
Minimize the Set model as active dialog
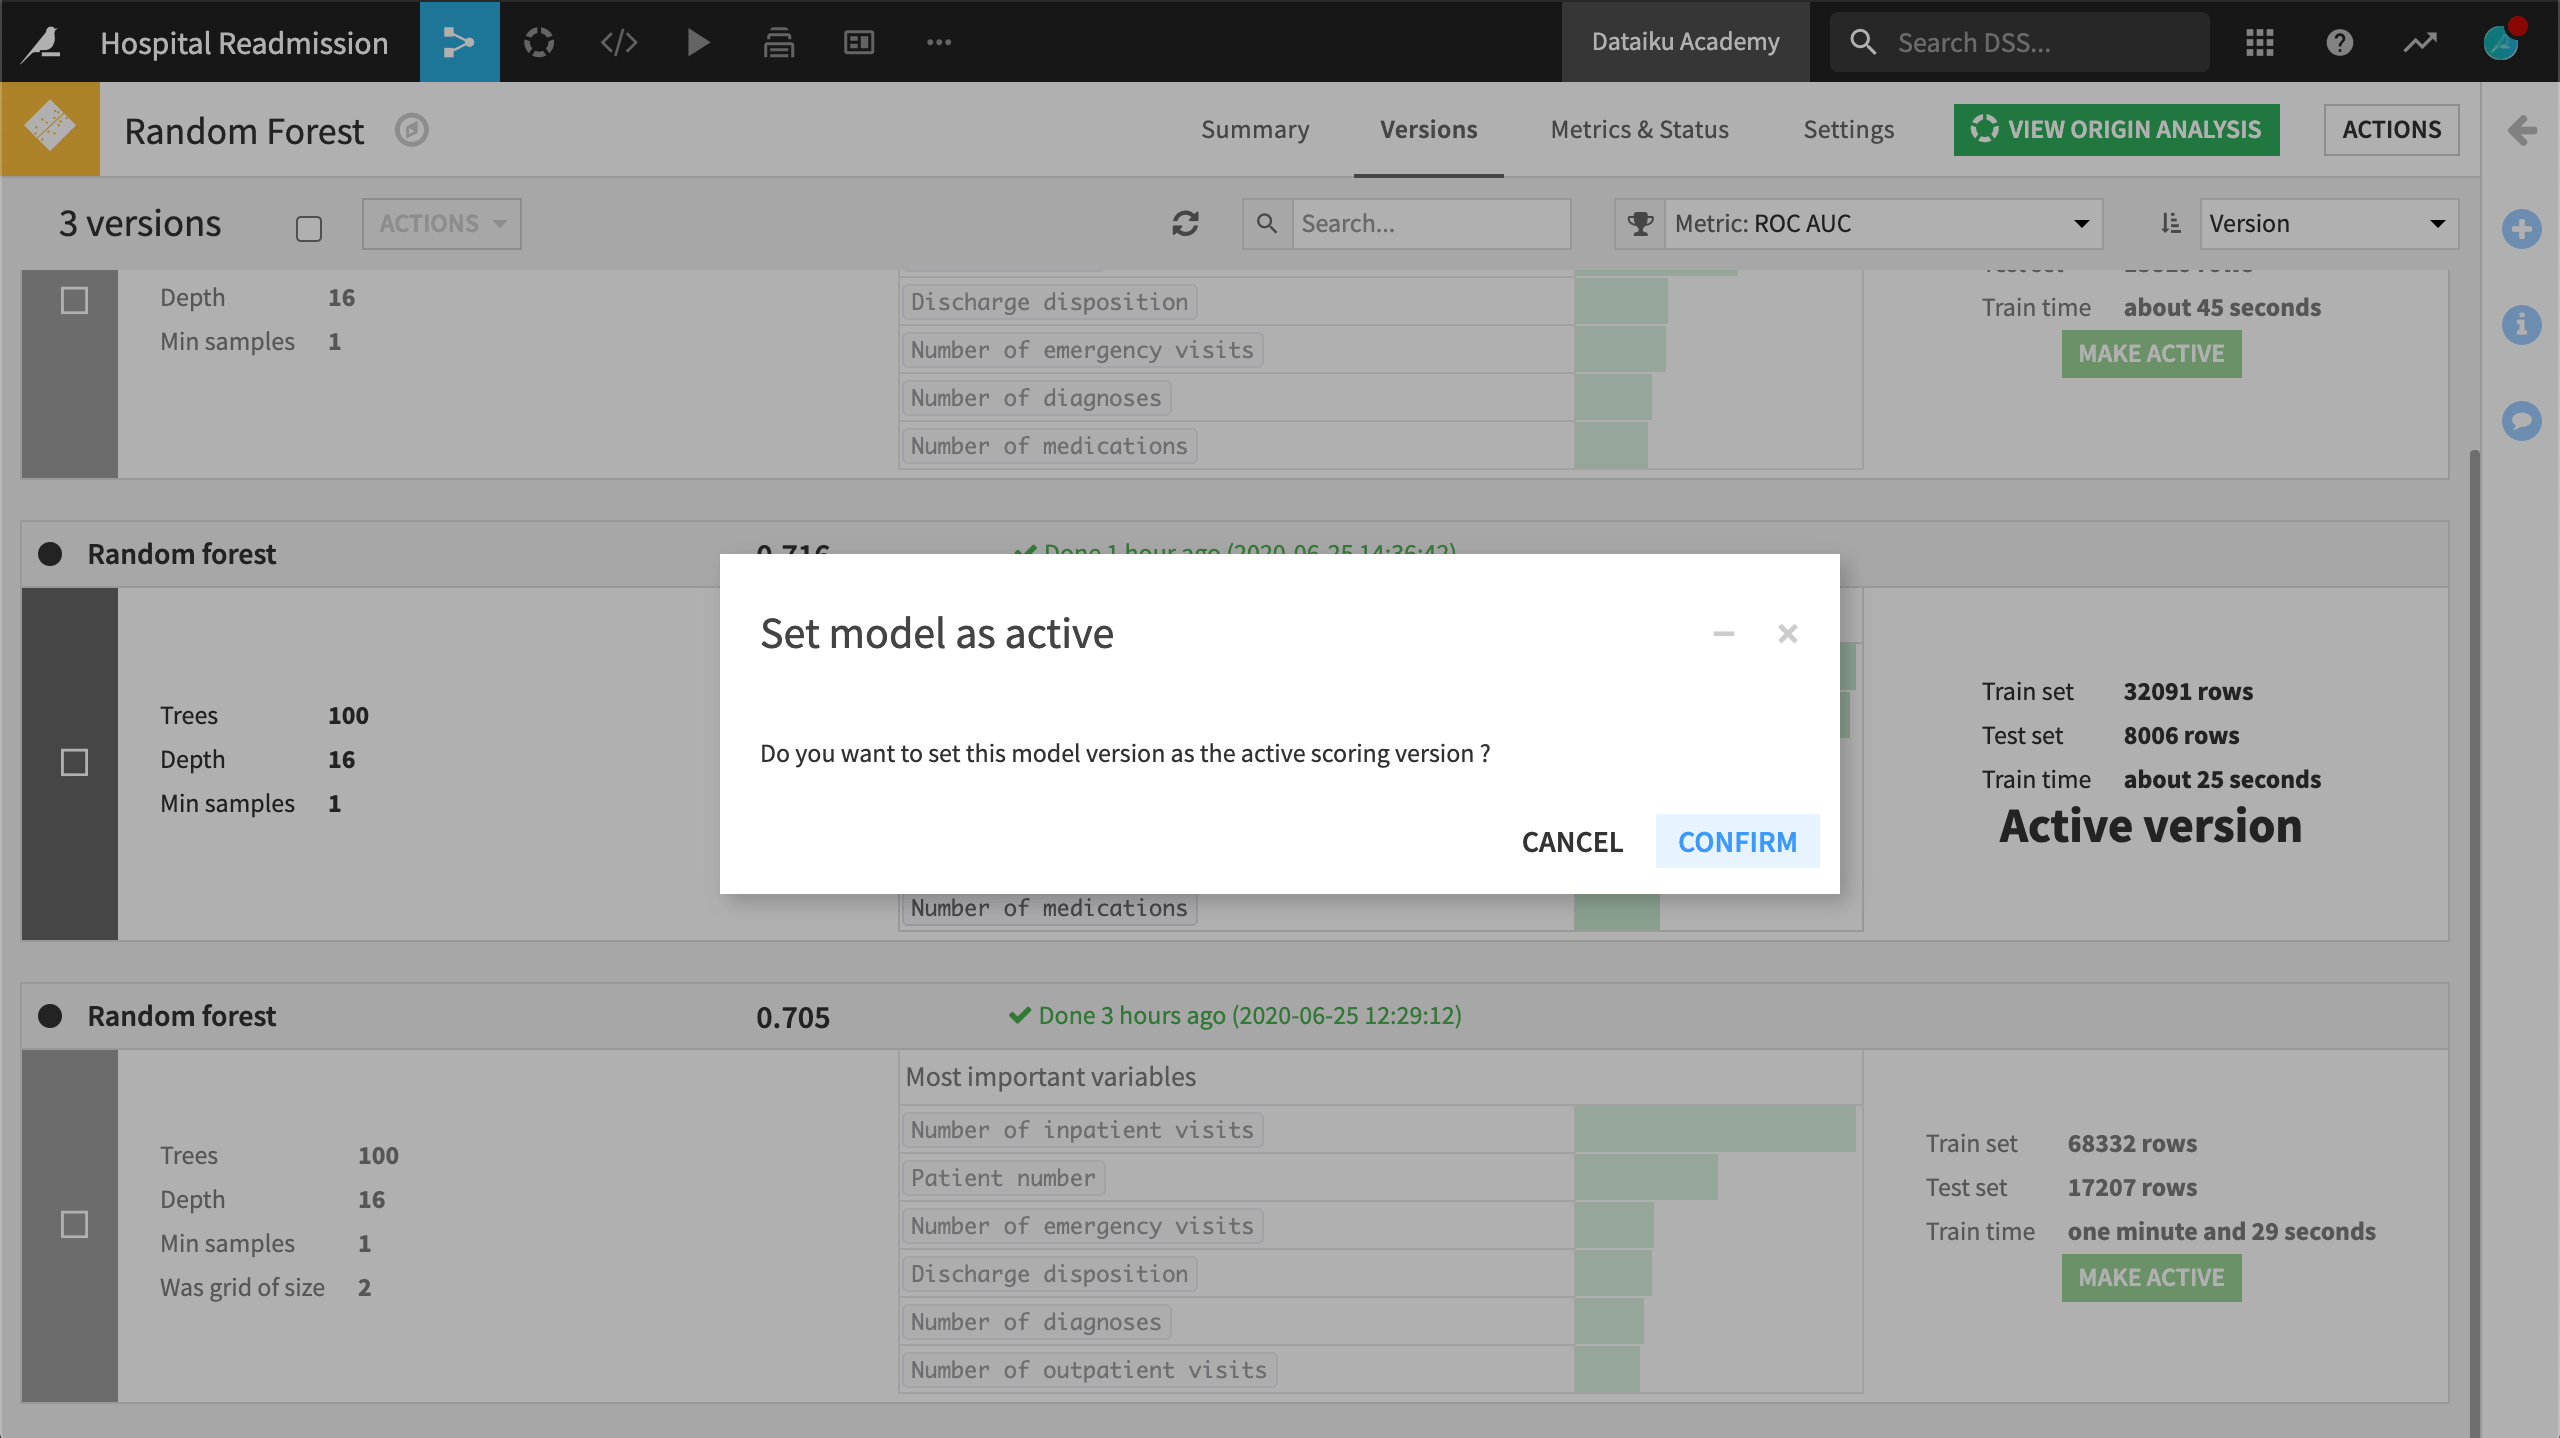point(1724,634)
